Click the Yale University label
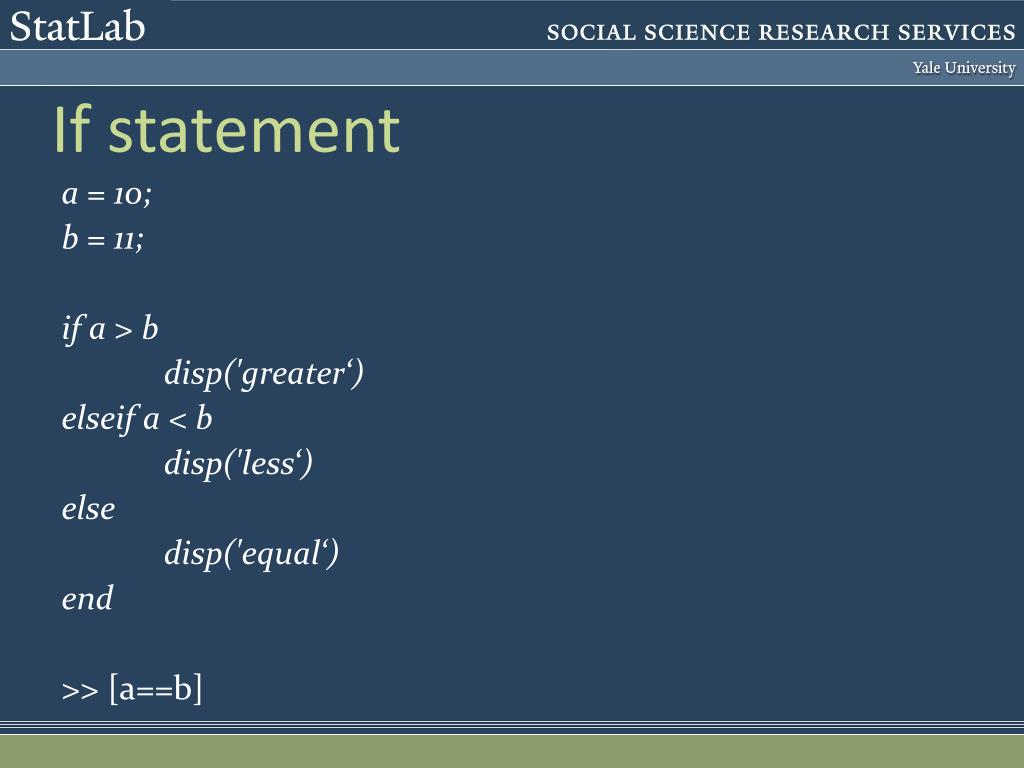The width and height of the screenshot is (1024, 768). (x=964, y=68)
